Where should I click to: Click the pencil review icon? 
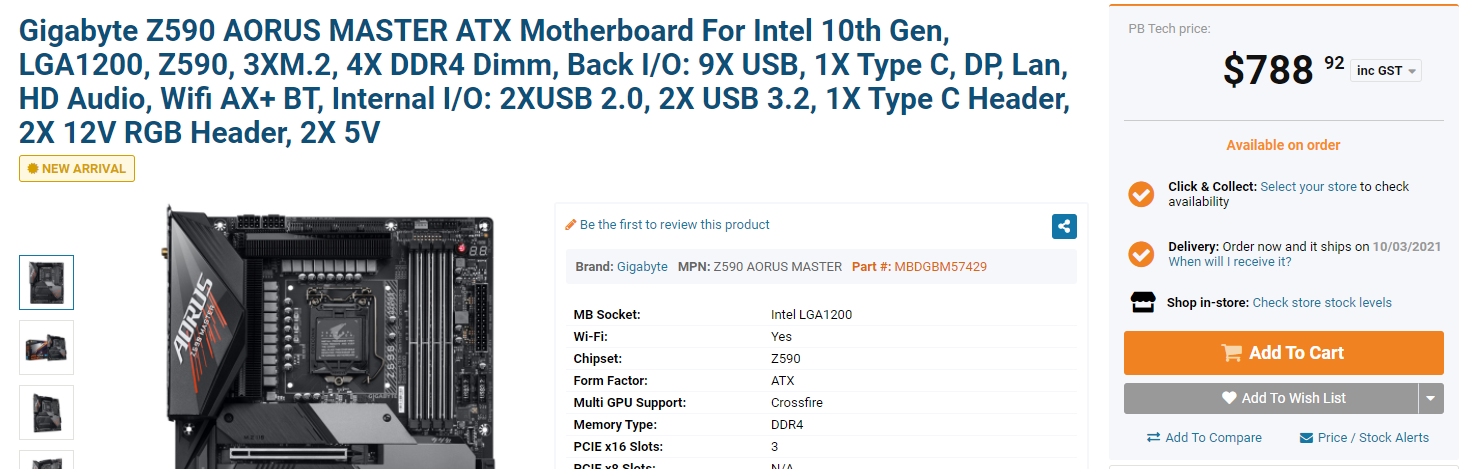(x=571, y=225)
